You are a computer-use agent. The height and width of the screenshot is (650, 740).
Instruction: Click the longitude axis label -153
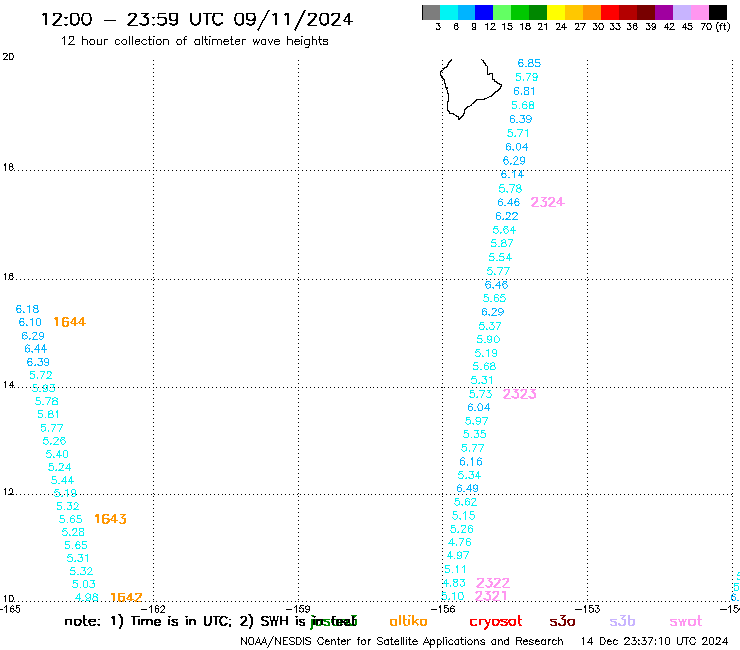pos(589,609)
